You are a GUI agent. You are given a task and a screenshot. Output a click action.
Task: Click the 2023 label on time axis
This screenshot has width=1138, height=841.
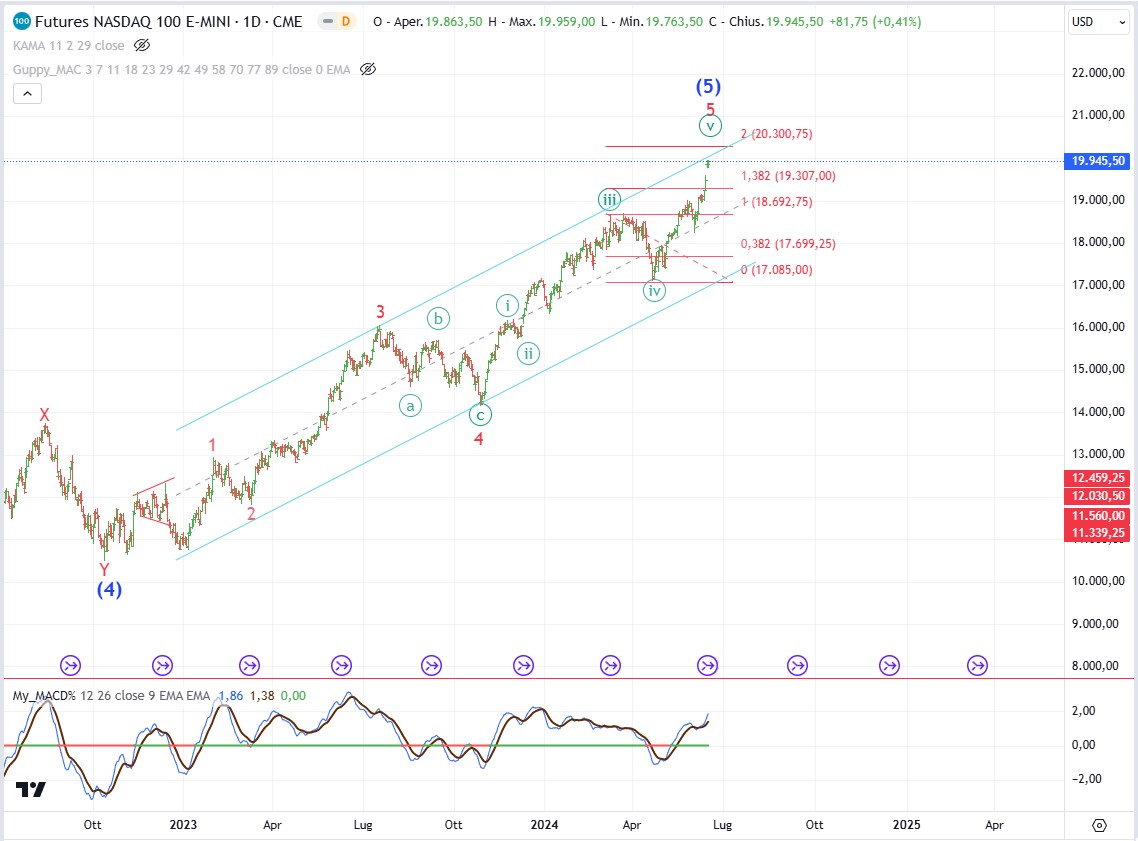point(183,825)
